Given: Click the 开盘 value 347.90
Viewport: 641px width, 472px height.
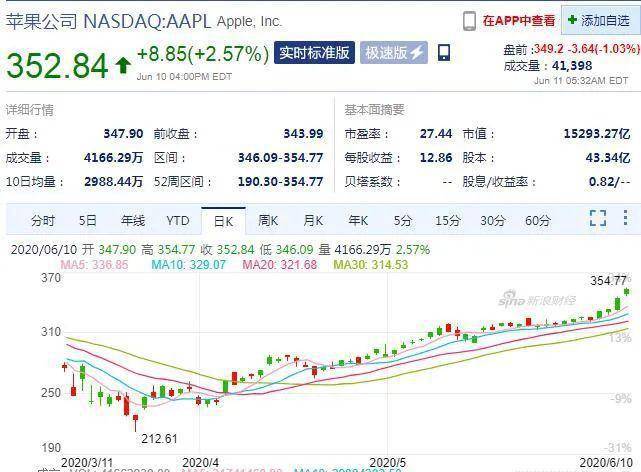Looking at the screenshot, I should pyautogui.click(x=123, y=134).
